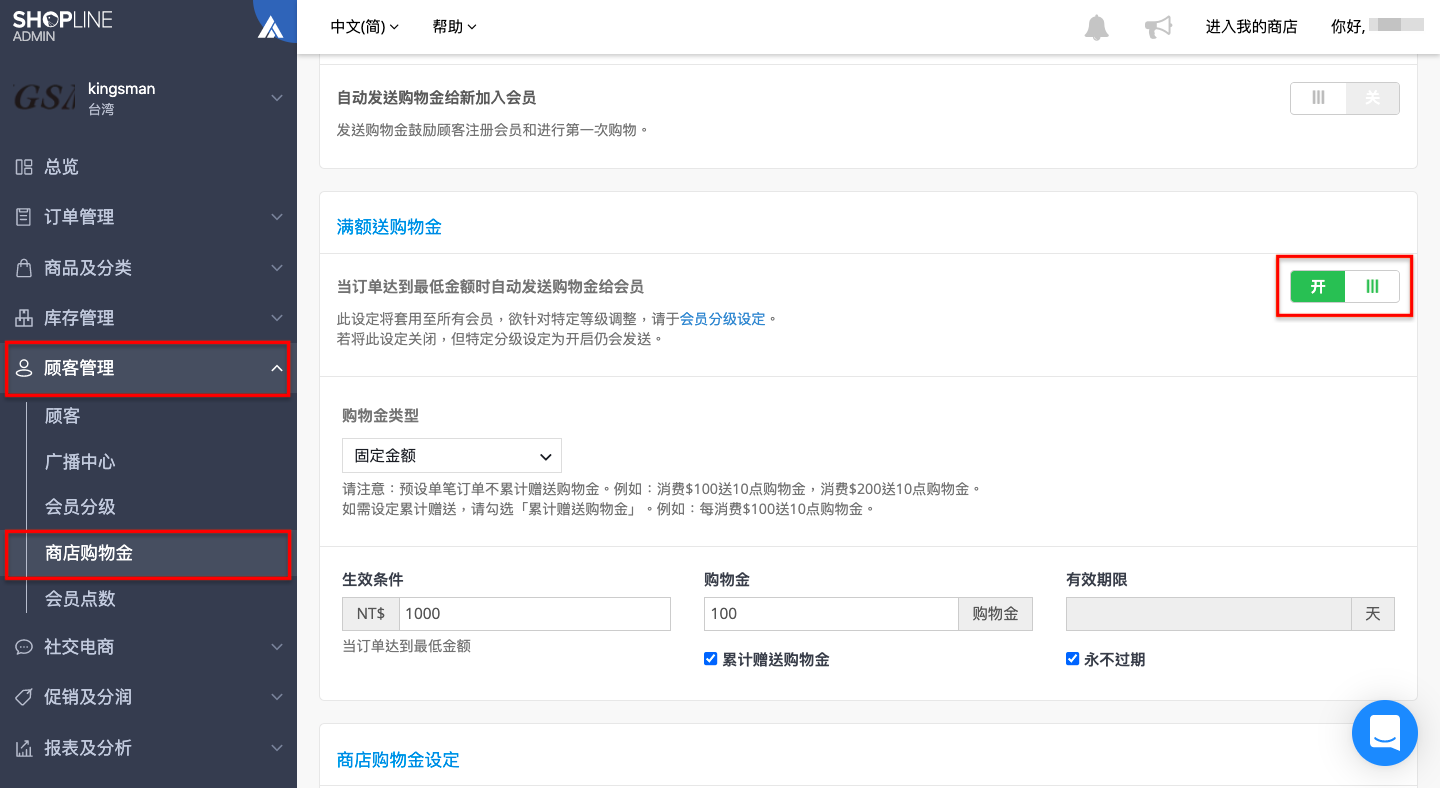Click the SHOPLINE Admin logo
The width and height of the screenshot is (1440, 788).
coord(63,26)
